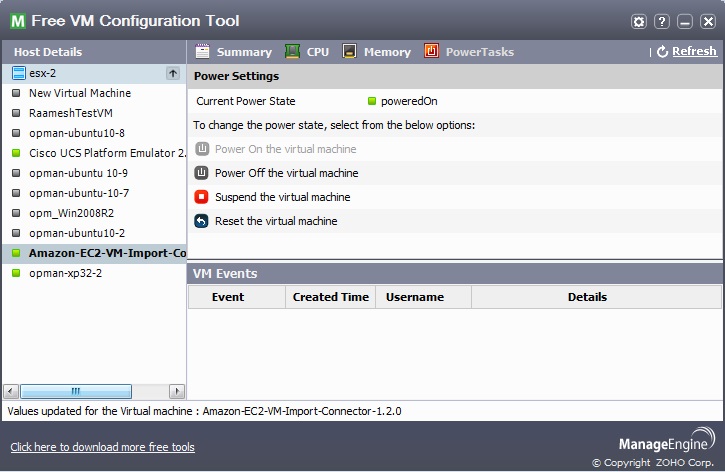Click scrollbar right arrow in host list
725x472 pixels.
coord(177,392)
